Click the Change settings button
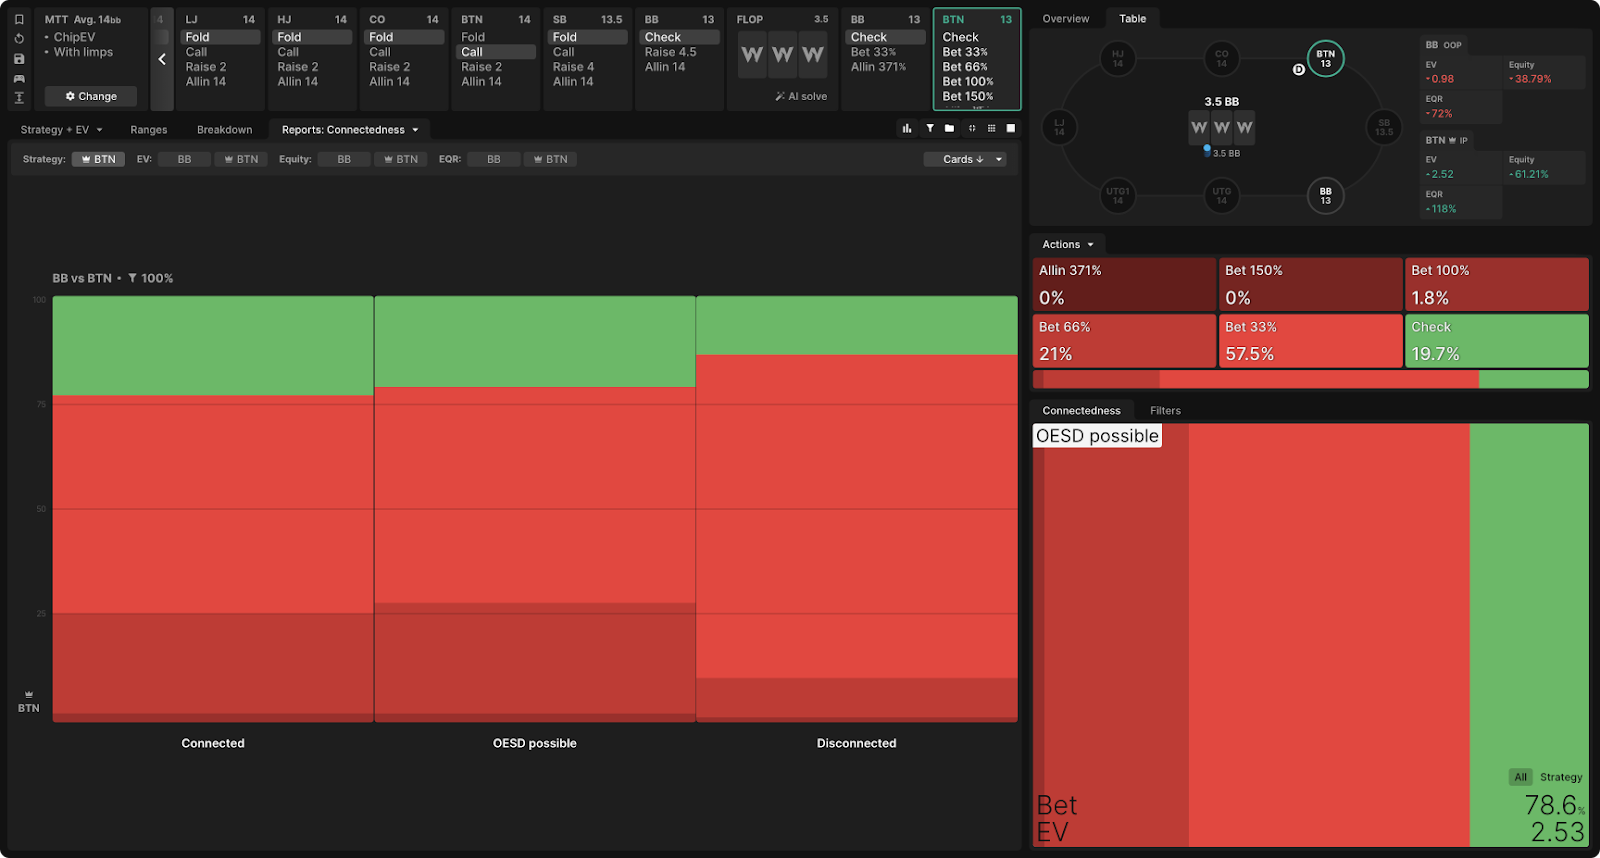Image resolution: width=1600 pixels, height=858 pixels. click(91, 96)
